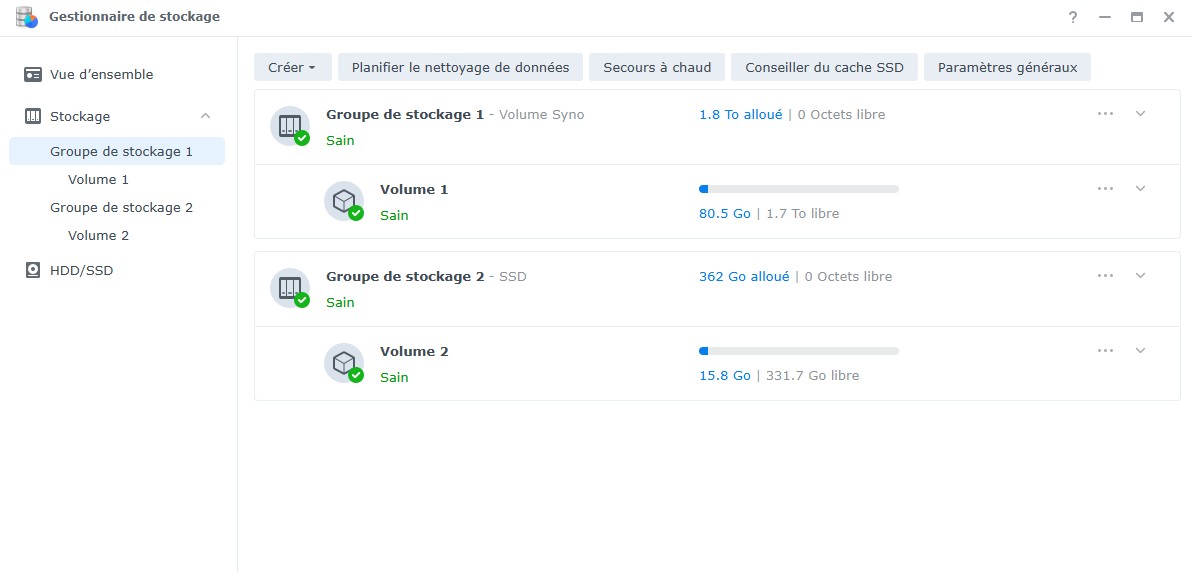Image resolution: width=1192 pixels, height=572 pixels.
Task: Click the Volume 2 usage progress bar
Action: point(798,351)
